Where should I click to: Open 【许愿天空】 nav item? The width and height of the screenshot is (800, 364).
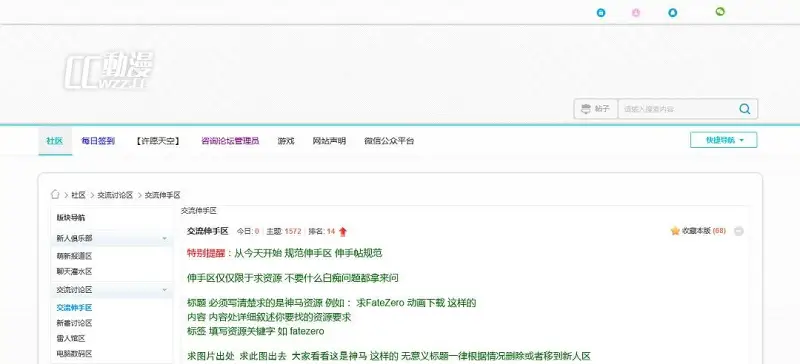(158, 141)
